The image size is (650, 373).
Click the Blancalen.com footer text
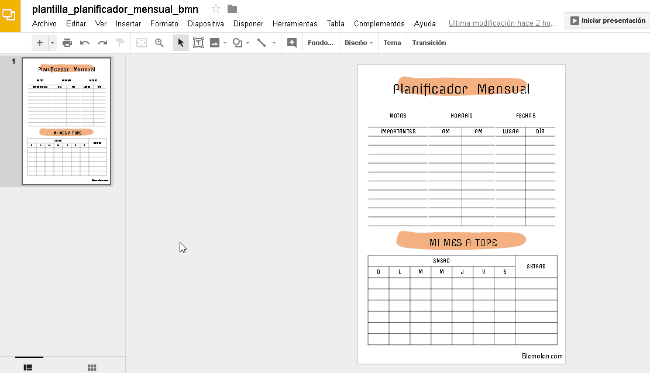coord(542,356)
